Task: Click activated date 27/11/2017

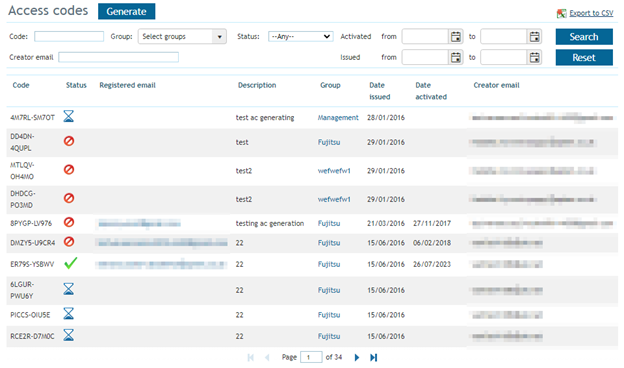Action: pos(432,224)
